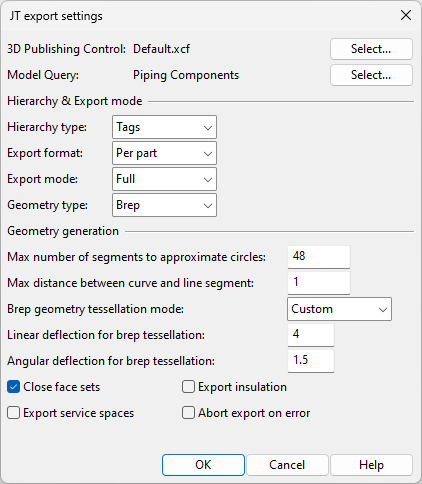The height and width of the screenshot is (484, 422).
Task: Open the Hierarchy type dropdown
Action: [164, 127]
